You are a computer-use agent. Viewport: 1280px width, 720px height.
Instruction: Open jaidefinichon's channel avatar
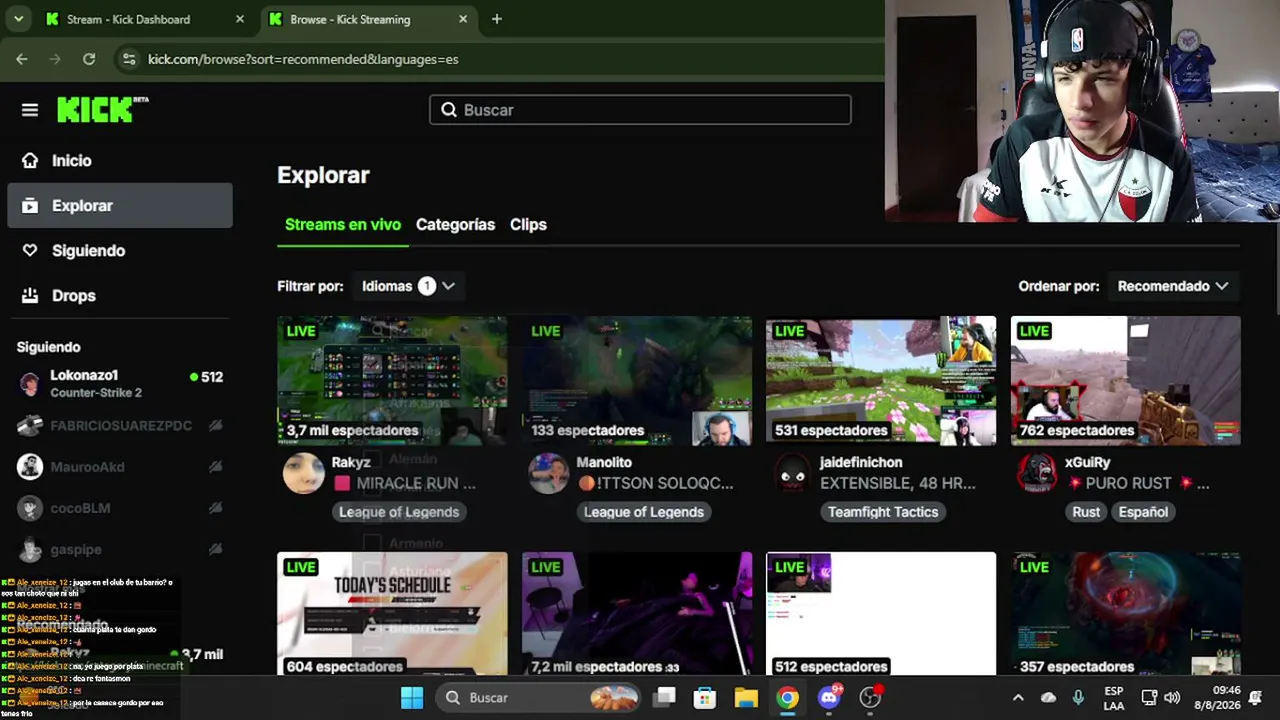point(792,473)
